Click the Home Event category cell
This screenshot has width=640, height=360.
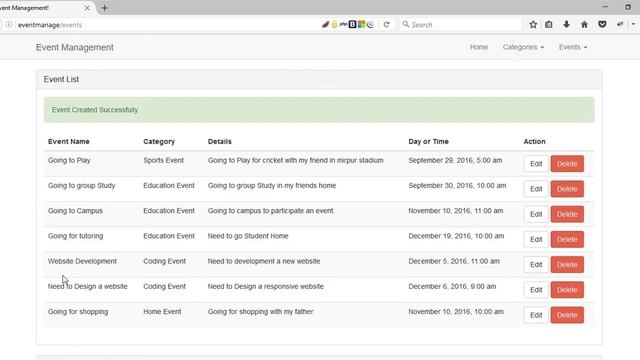tap(162, 312)
